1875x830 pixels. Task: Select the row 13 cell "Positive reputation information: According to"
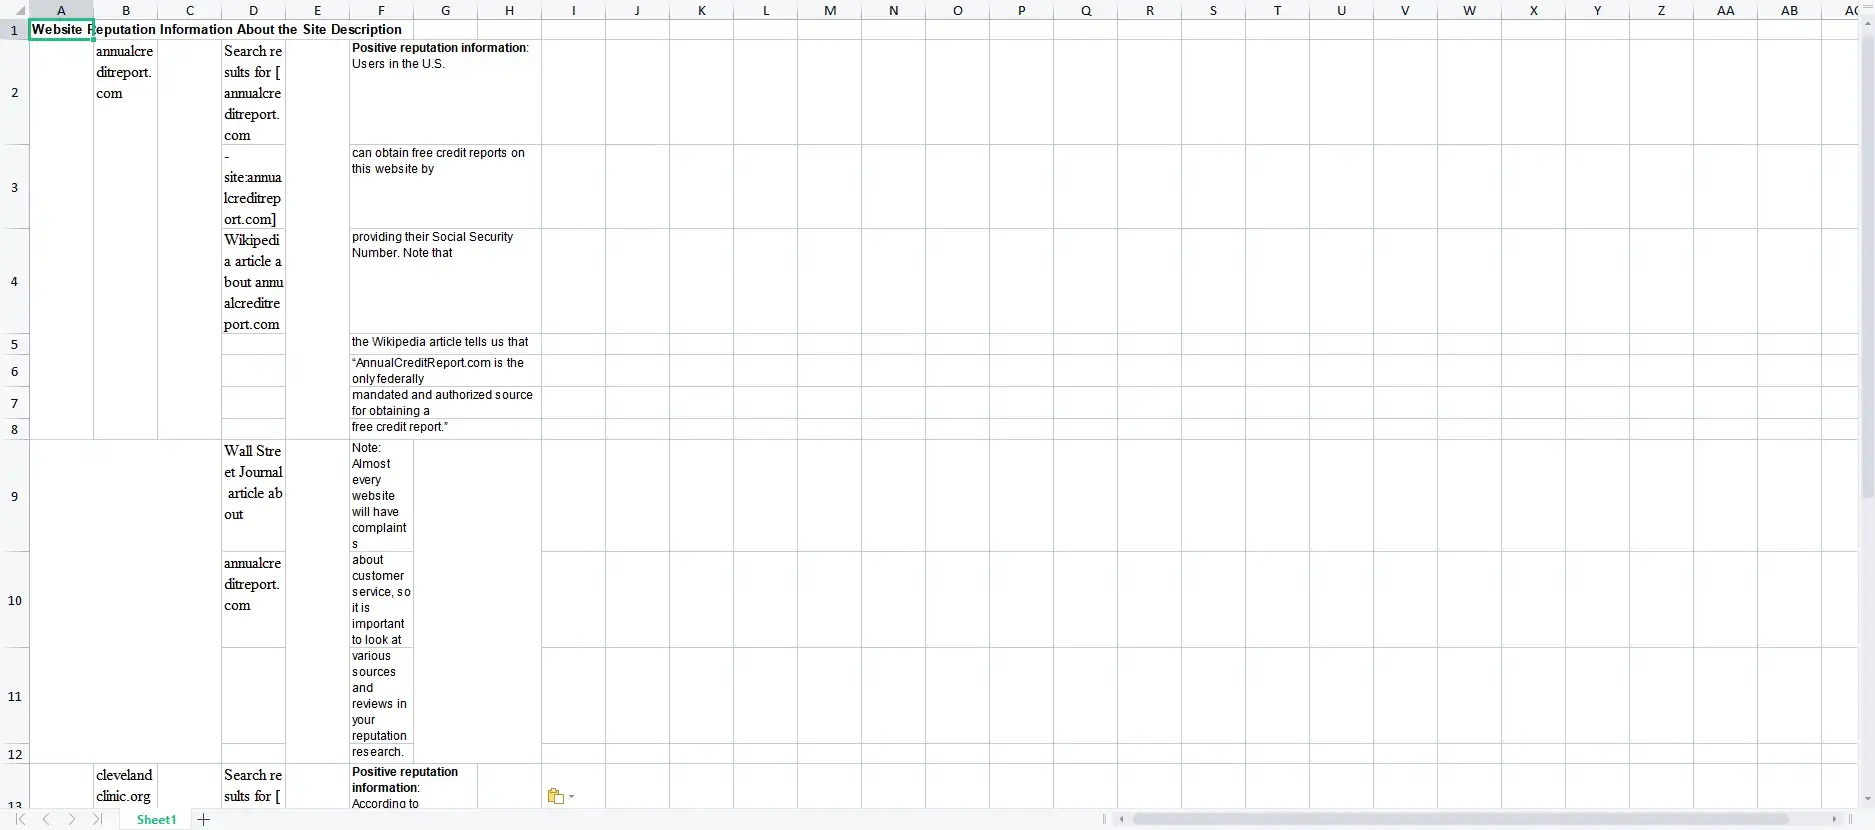point(413,786)
